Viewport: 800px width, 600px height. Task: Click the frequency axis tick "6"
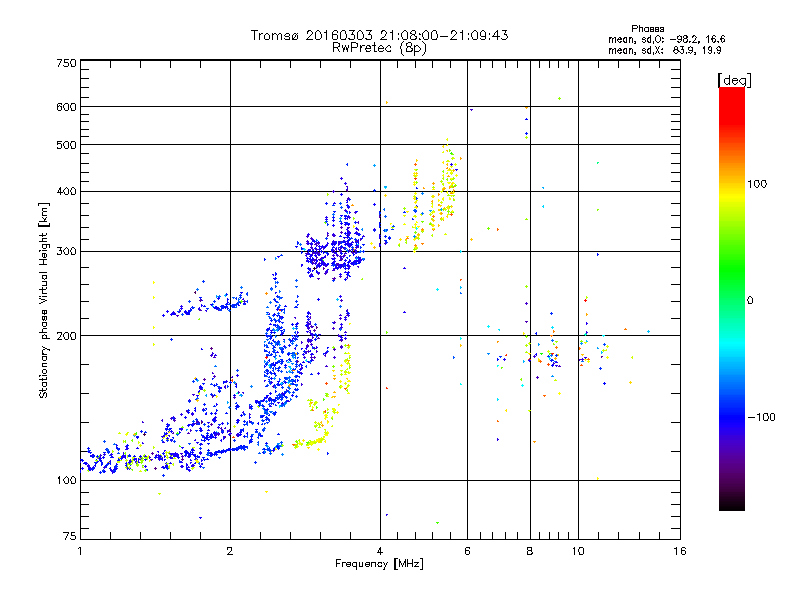coord(467,551)
